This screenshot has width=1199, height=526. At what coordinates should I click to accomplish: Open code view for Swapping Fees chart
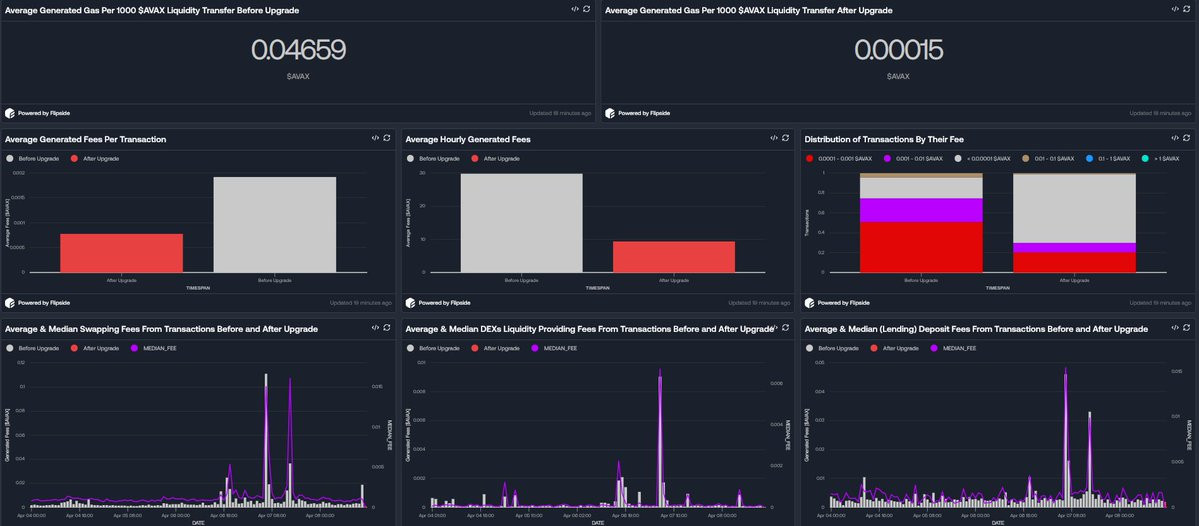(x=375, y=328)
